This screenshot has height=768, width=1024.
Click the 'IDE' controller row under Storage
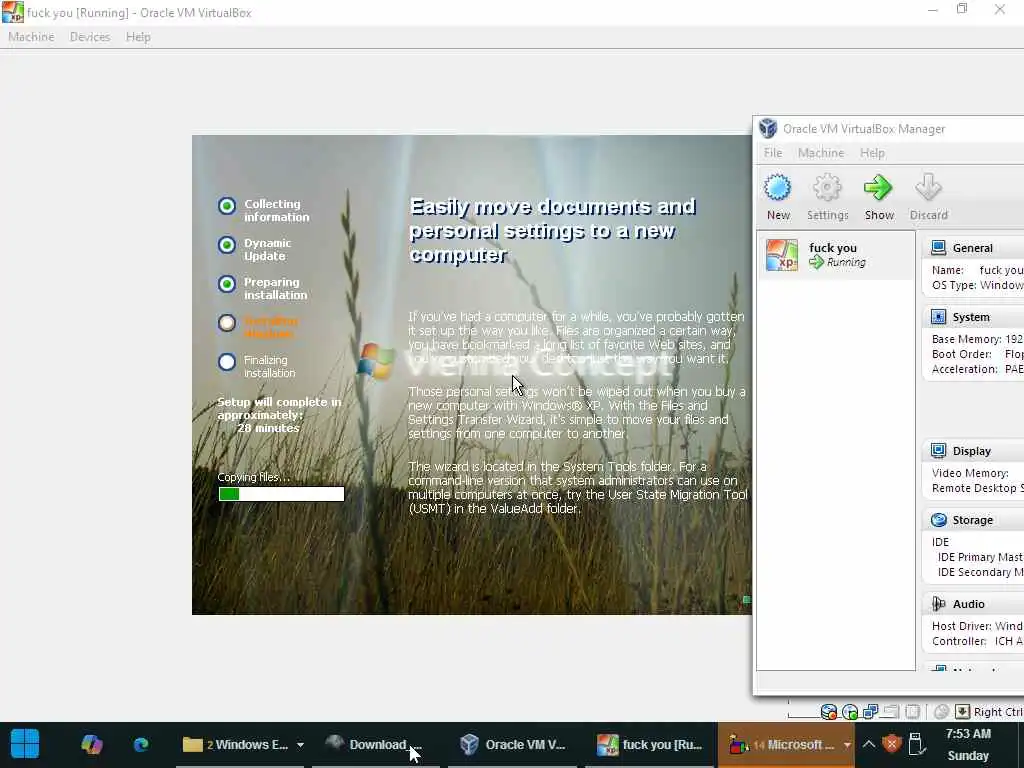click(940, 542)
